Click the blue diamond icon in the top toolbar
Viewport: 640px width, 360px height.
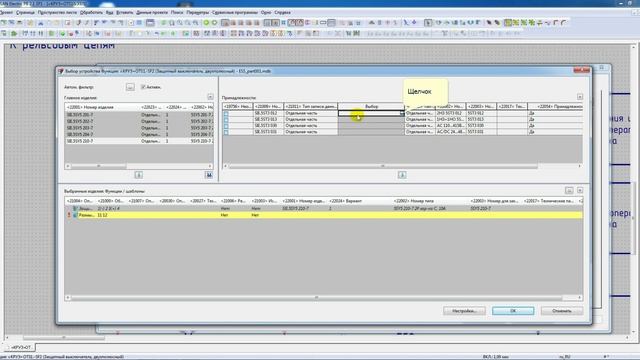414,23
